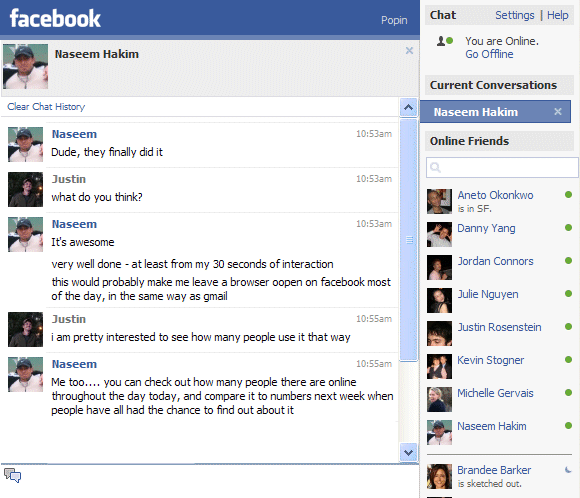Screen dimensions: 580x498
Task: Click the facebook logo
Action: pyautogui.click(x=55, y=19)
